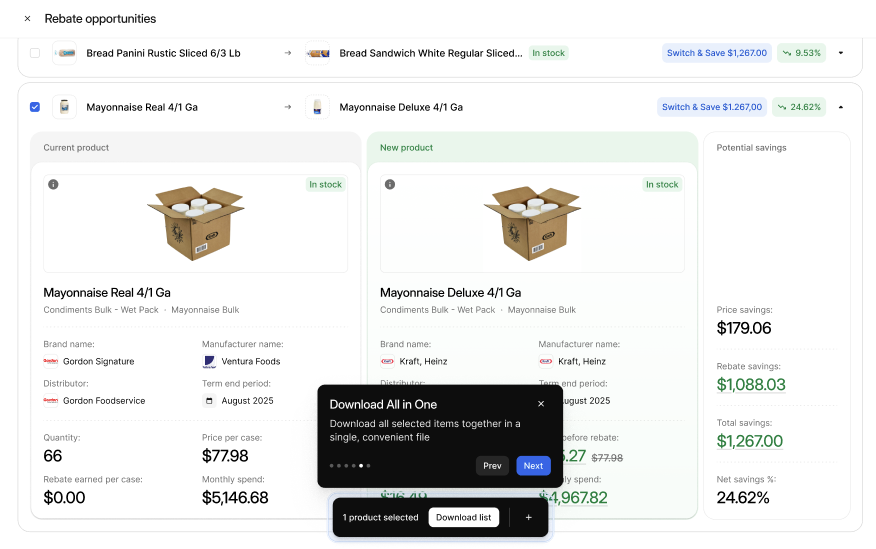Expand the Bread Panini row details
876x549 pixels.
click(840, 53)
